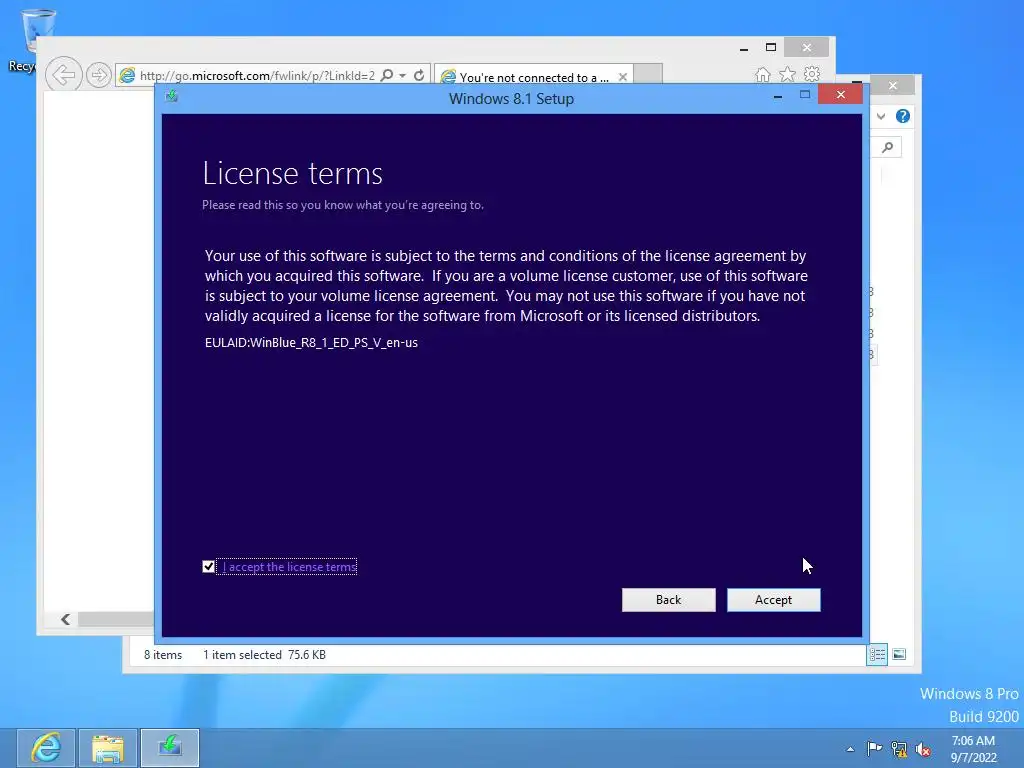Open the Tools gear in Internet Explorer
This screenshot has height=768, width=1024.
[x=812, y=74]
